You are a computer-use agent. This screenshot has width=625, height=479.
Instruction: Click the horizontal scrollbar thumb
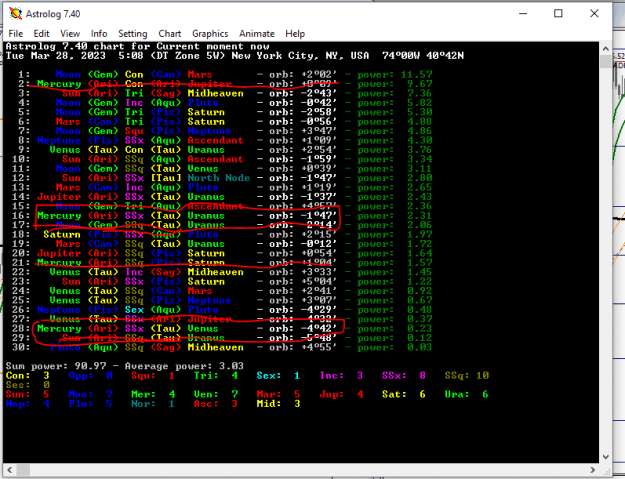tap(23, 470)
